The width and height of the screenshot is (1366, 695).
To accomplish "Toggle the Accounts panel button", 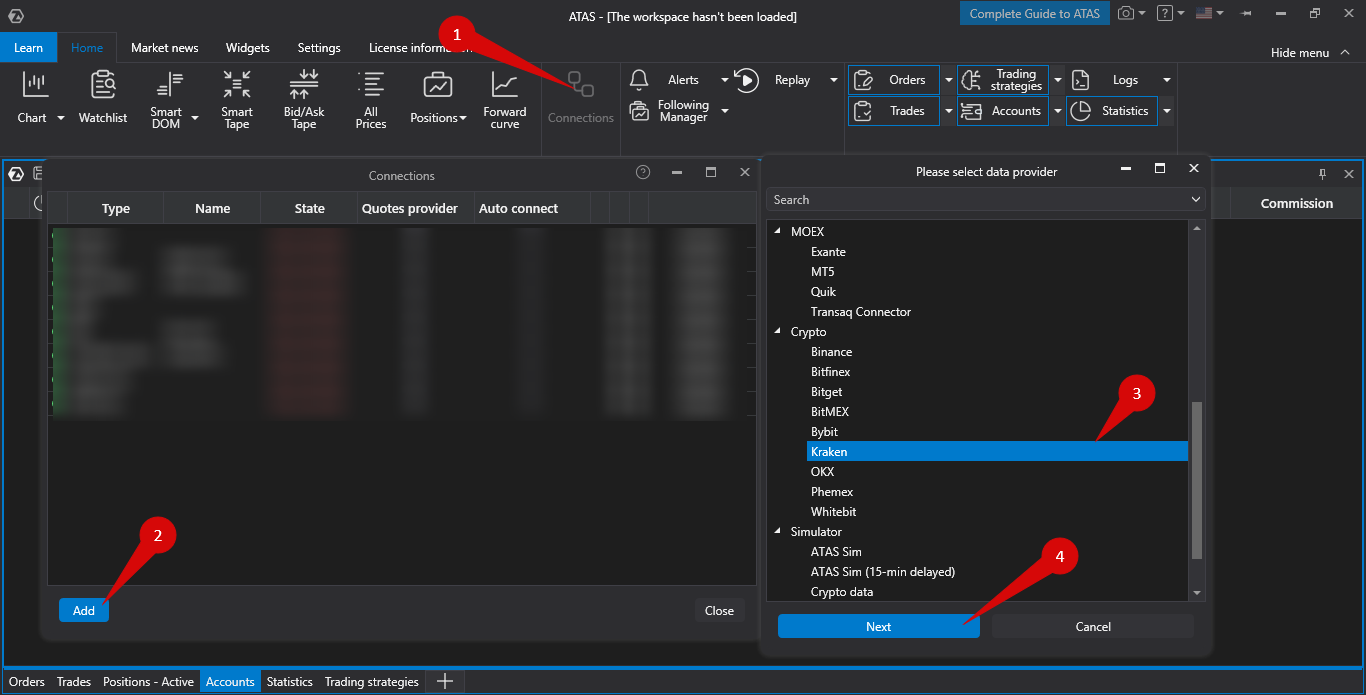I will [x=1003, y=111].
